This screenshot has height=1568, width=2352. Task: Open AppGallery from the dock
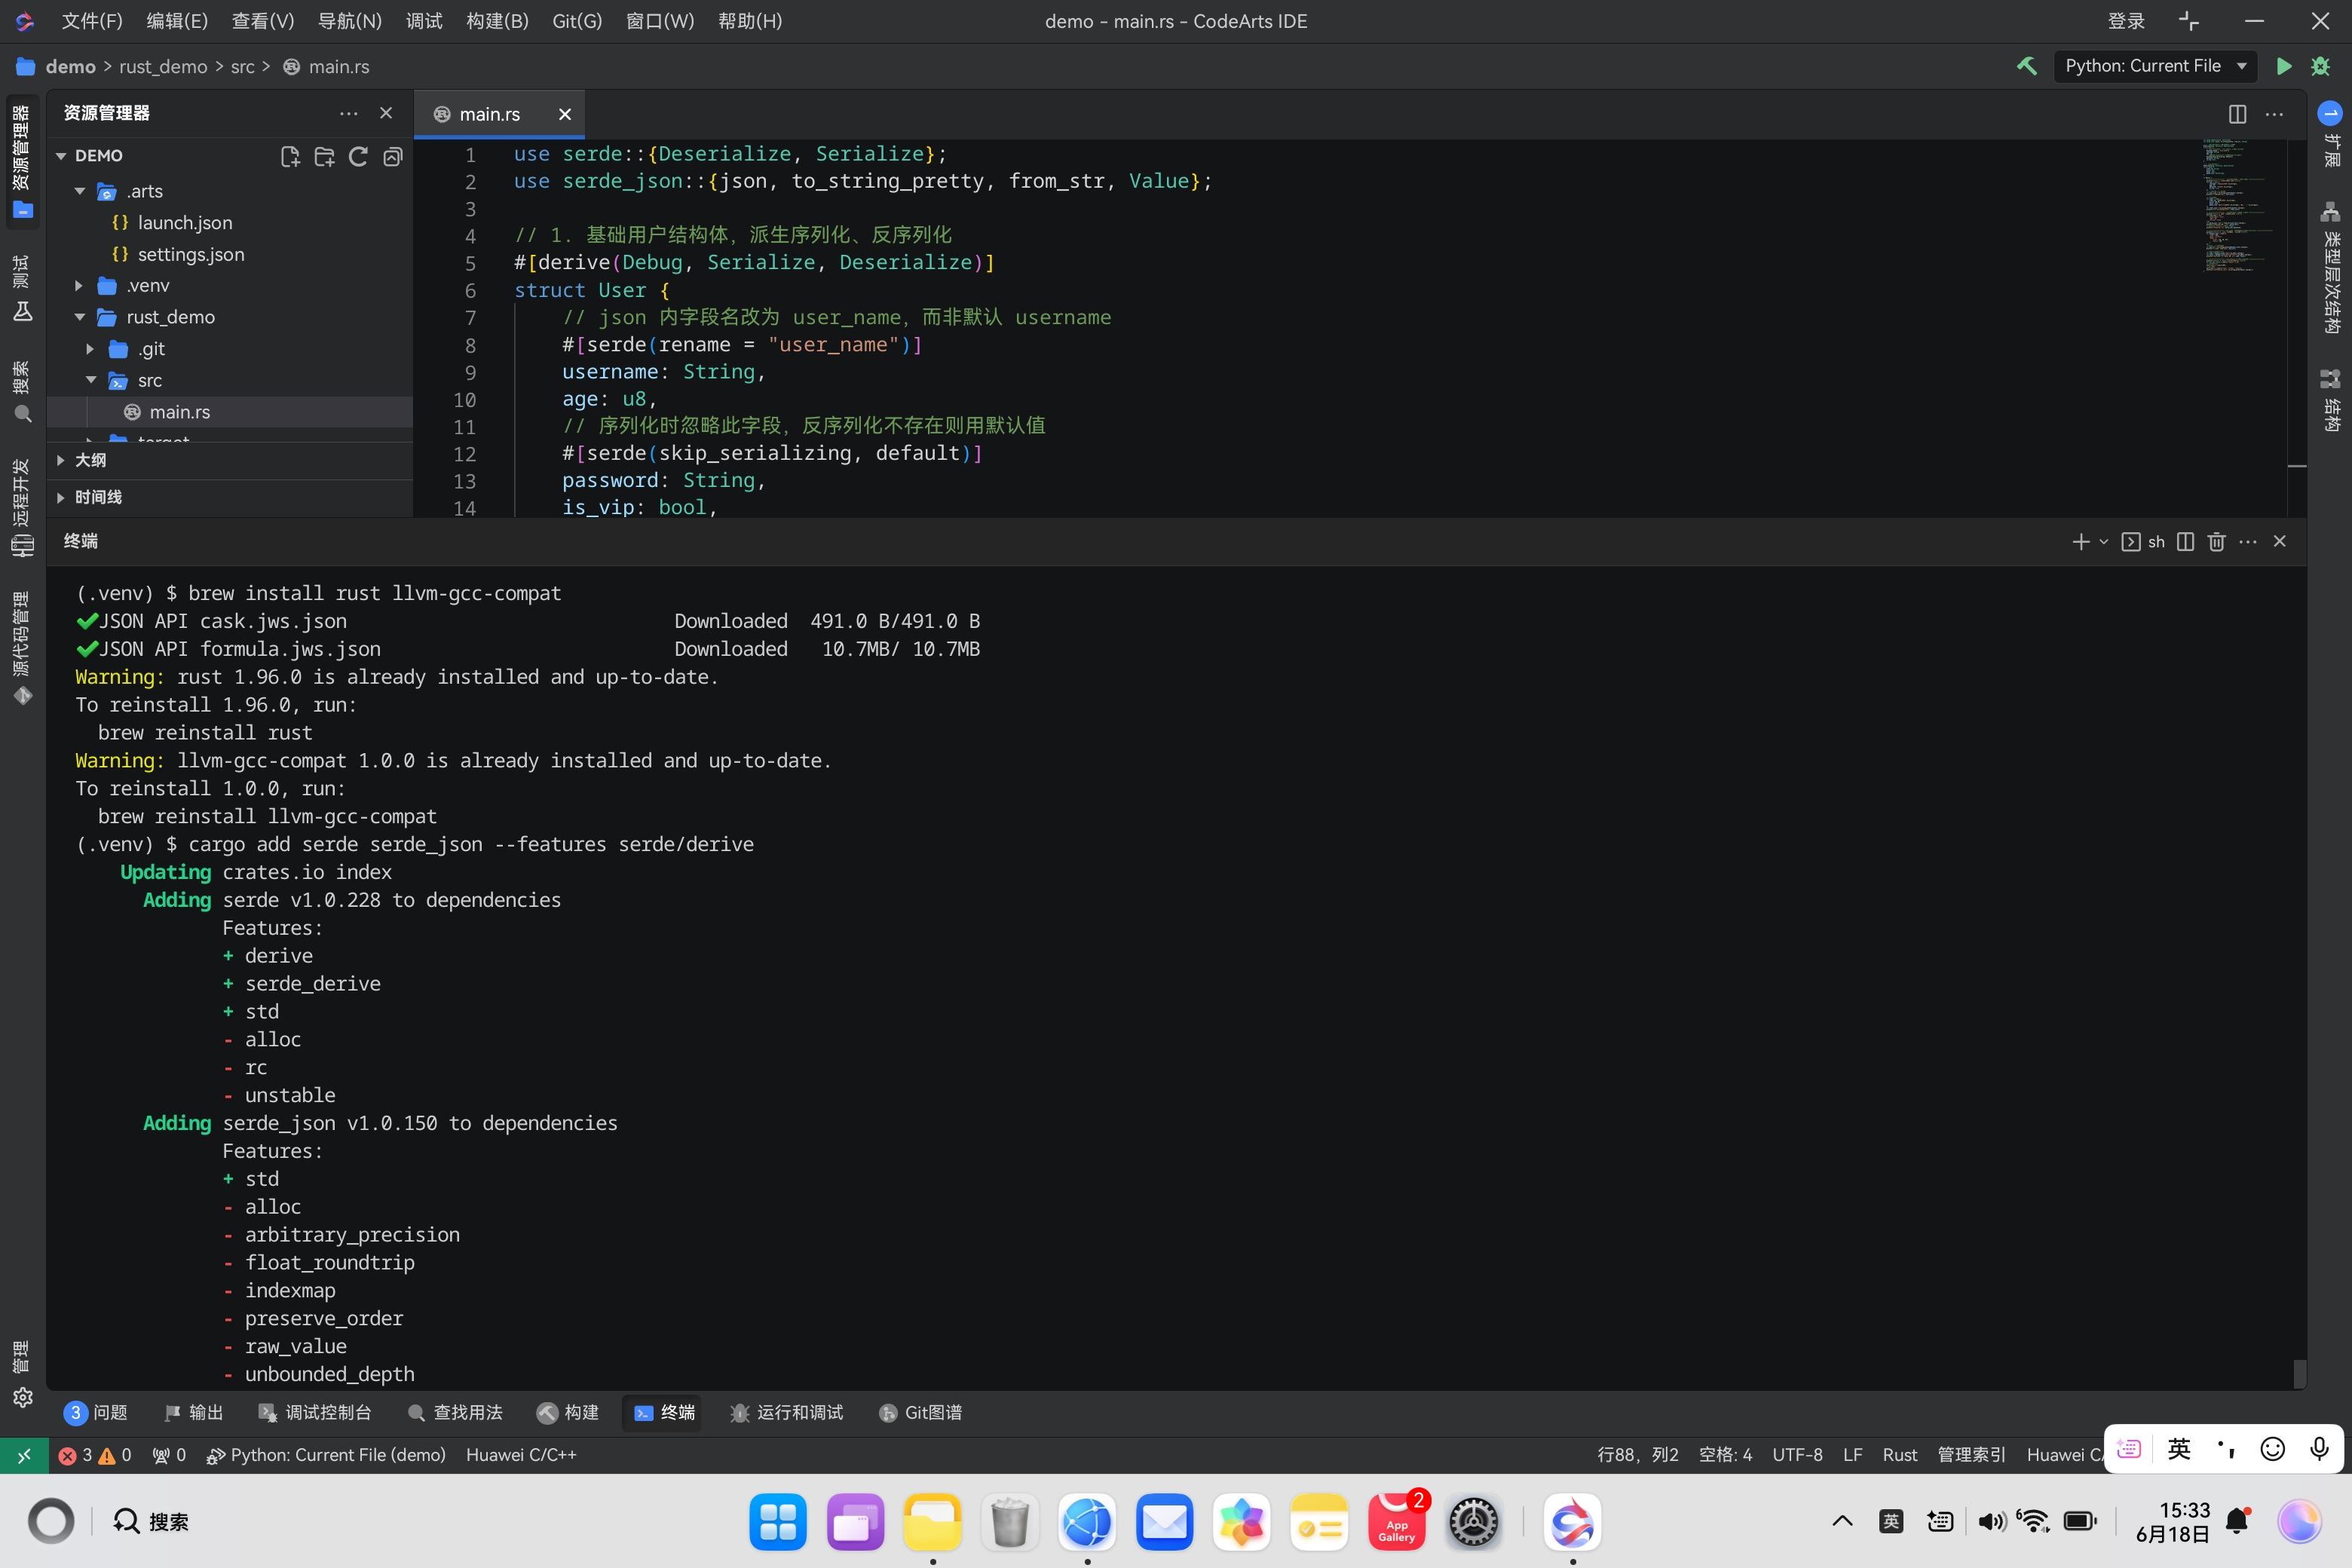coord(1397,1522)
